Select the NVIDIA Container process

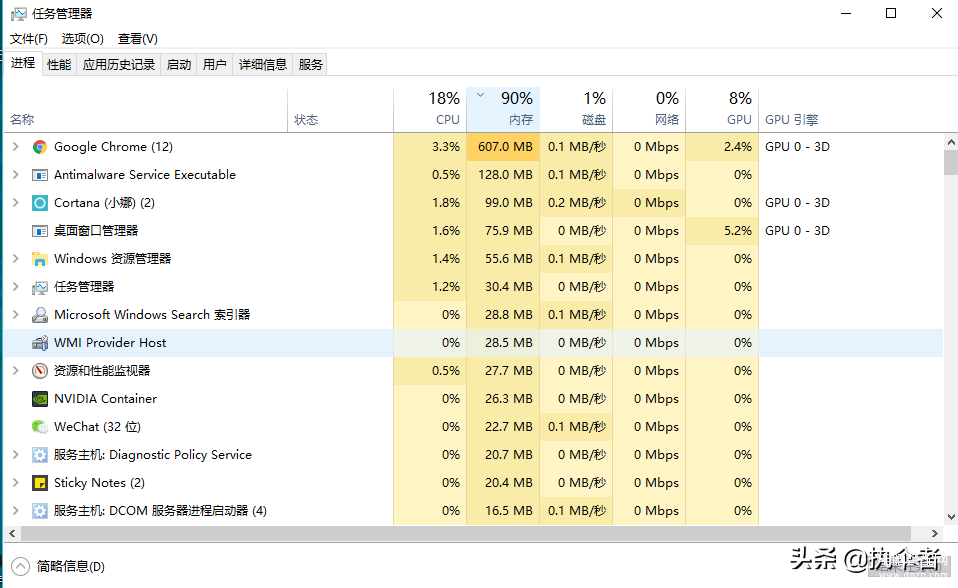tap(474, 399)
